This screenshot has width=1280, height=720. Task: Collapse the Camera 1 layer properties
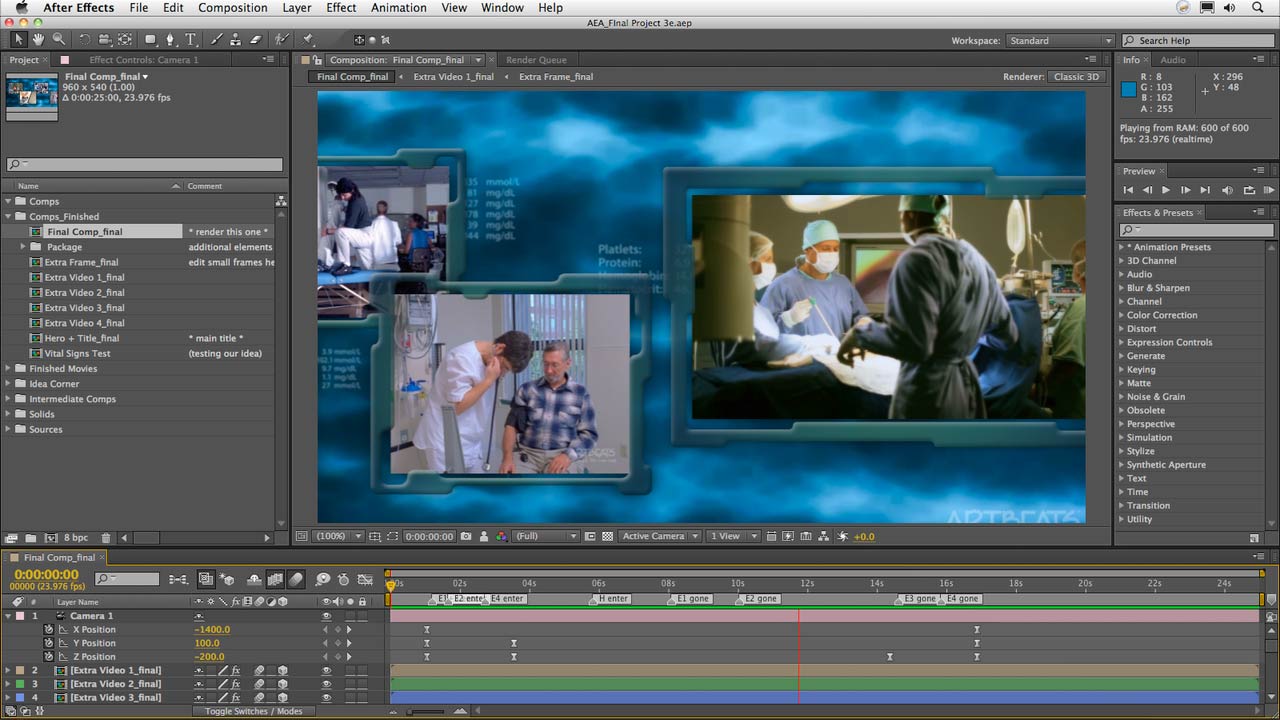pyautogui.click(x=8, y=616)
